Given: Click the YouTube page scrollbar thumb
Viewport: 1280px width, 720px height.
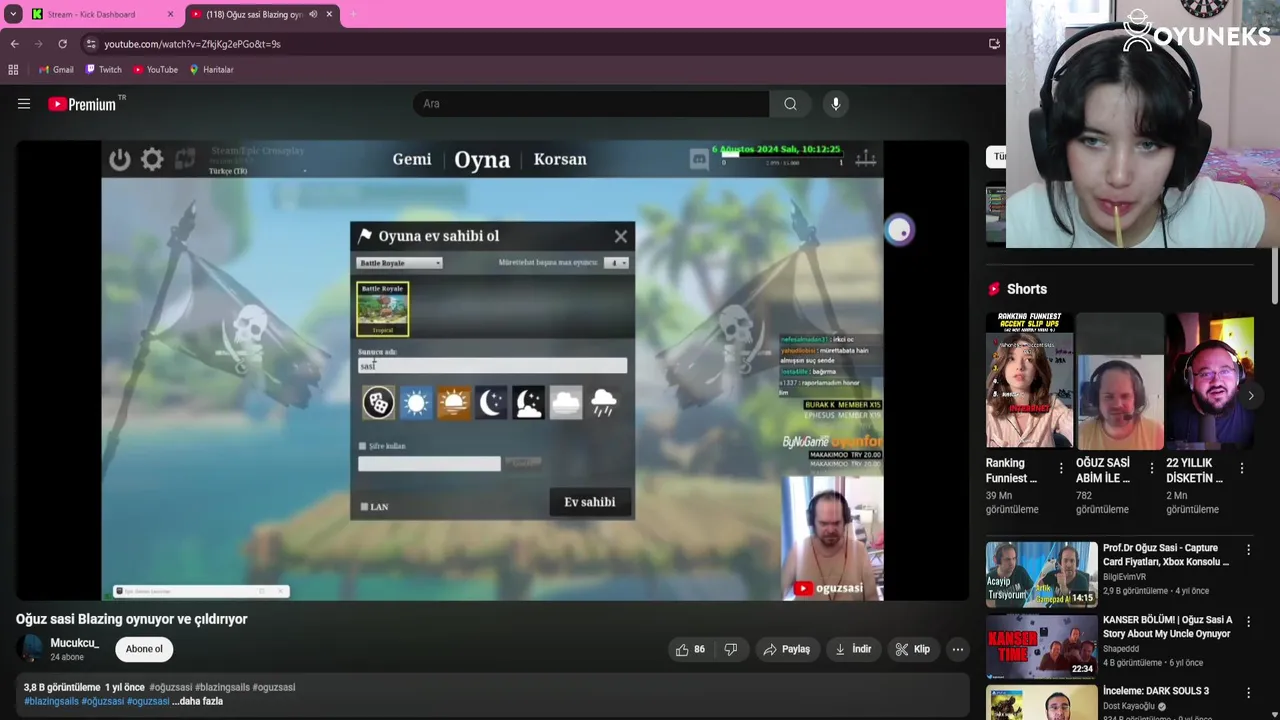Looking at the screenshot, I should pyautogui.click(x=1275, y=274).
